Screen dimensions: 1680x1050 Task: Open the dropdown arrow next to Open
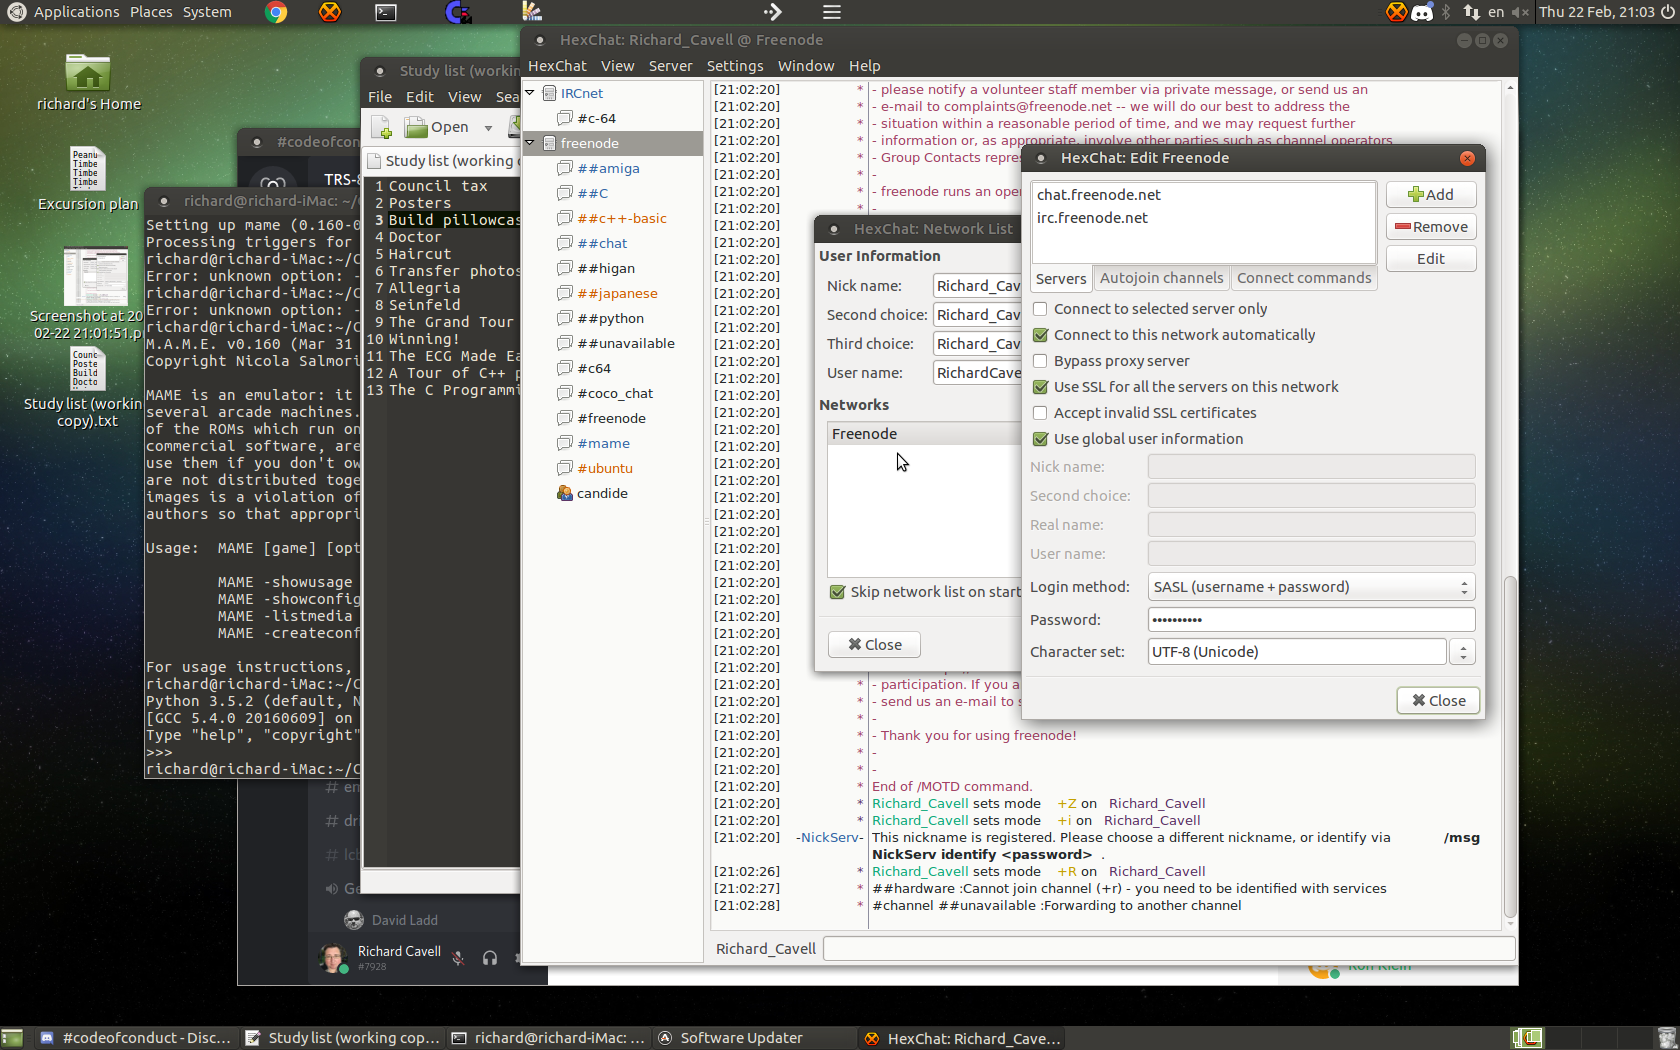coord(488,128)
